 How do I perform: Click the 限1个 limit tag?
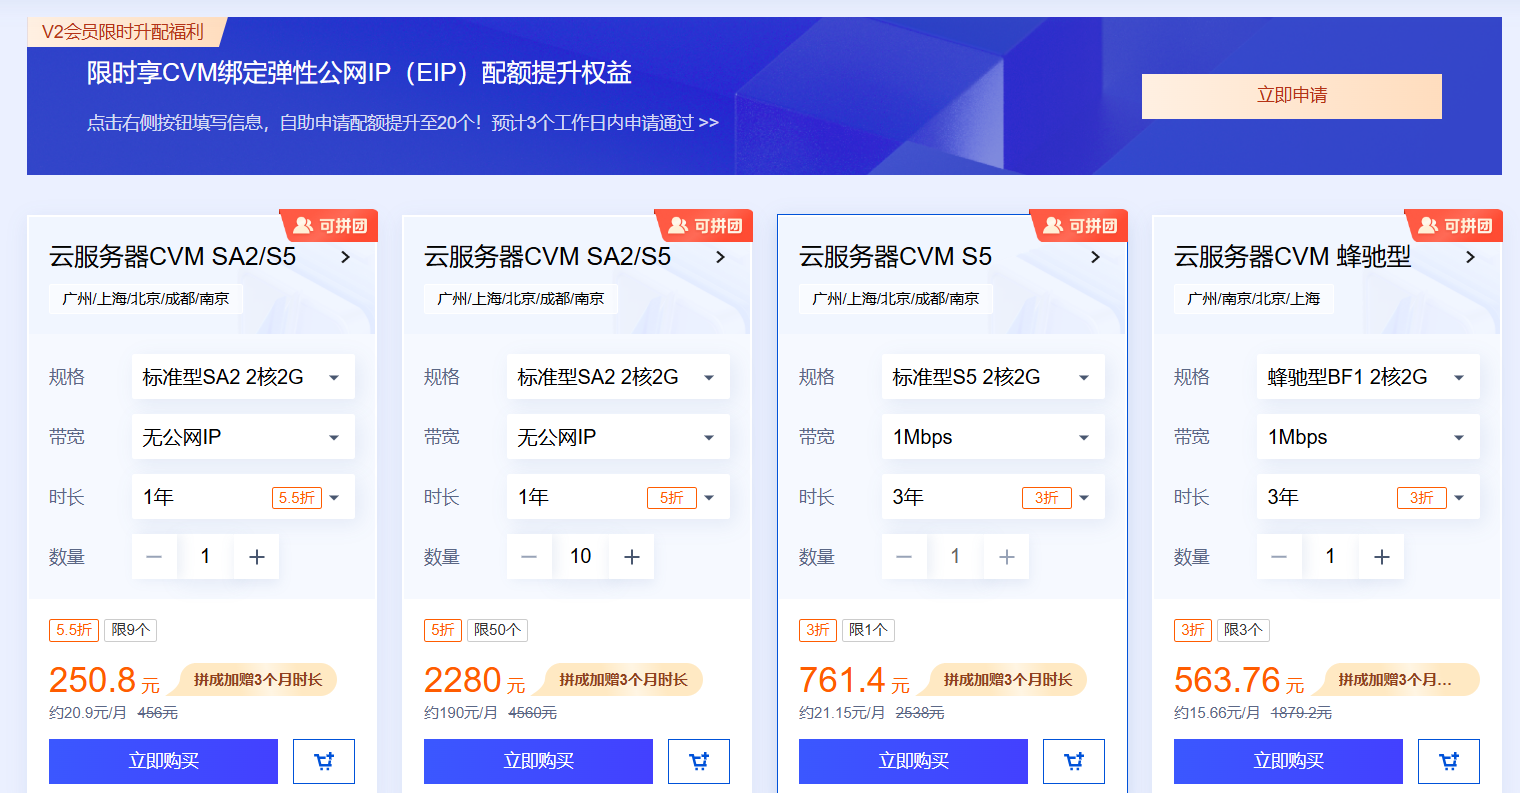(868, 630)
